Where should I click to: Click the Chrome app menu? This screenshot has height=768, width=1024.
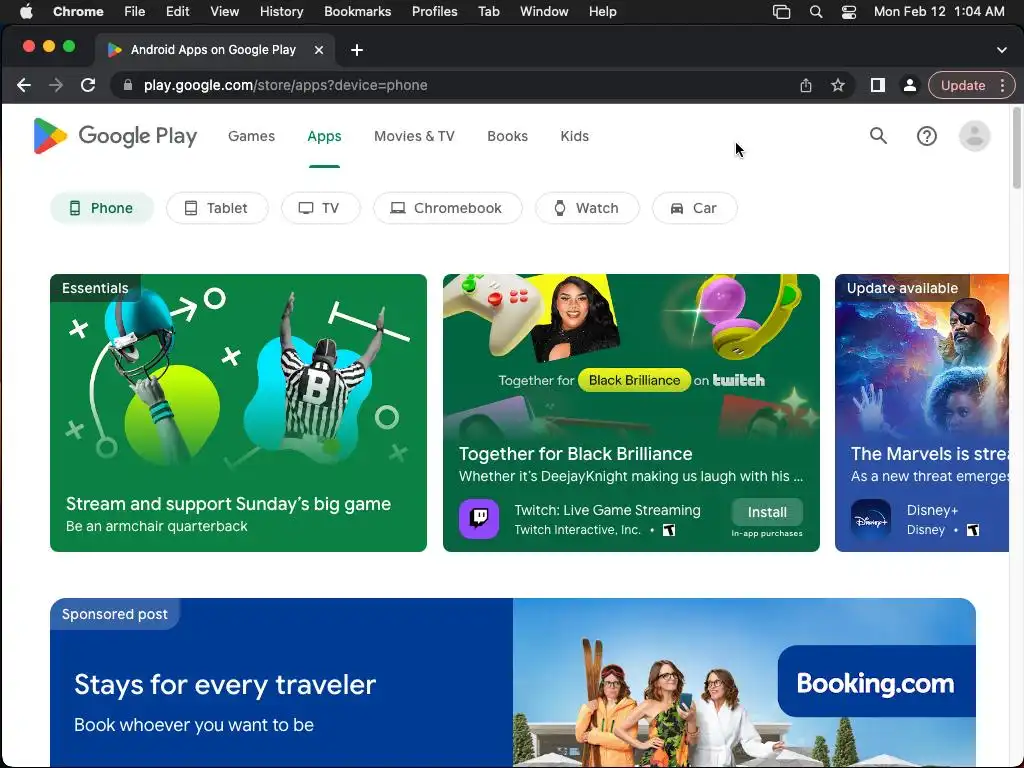pyautogui.click(x=78, y=11)
